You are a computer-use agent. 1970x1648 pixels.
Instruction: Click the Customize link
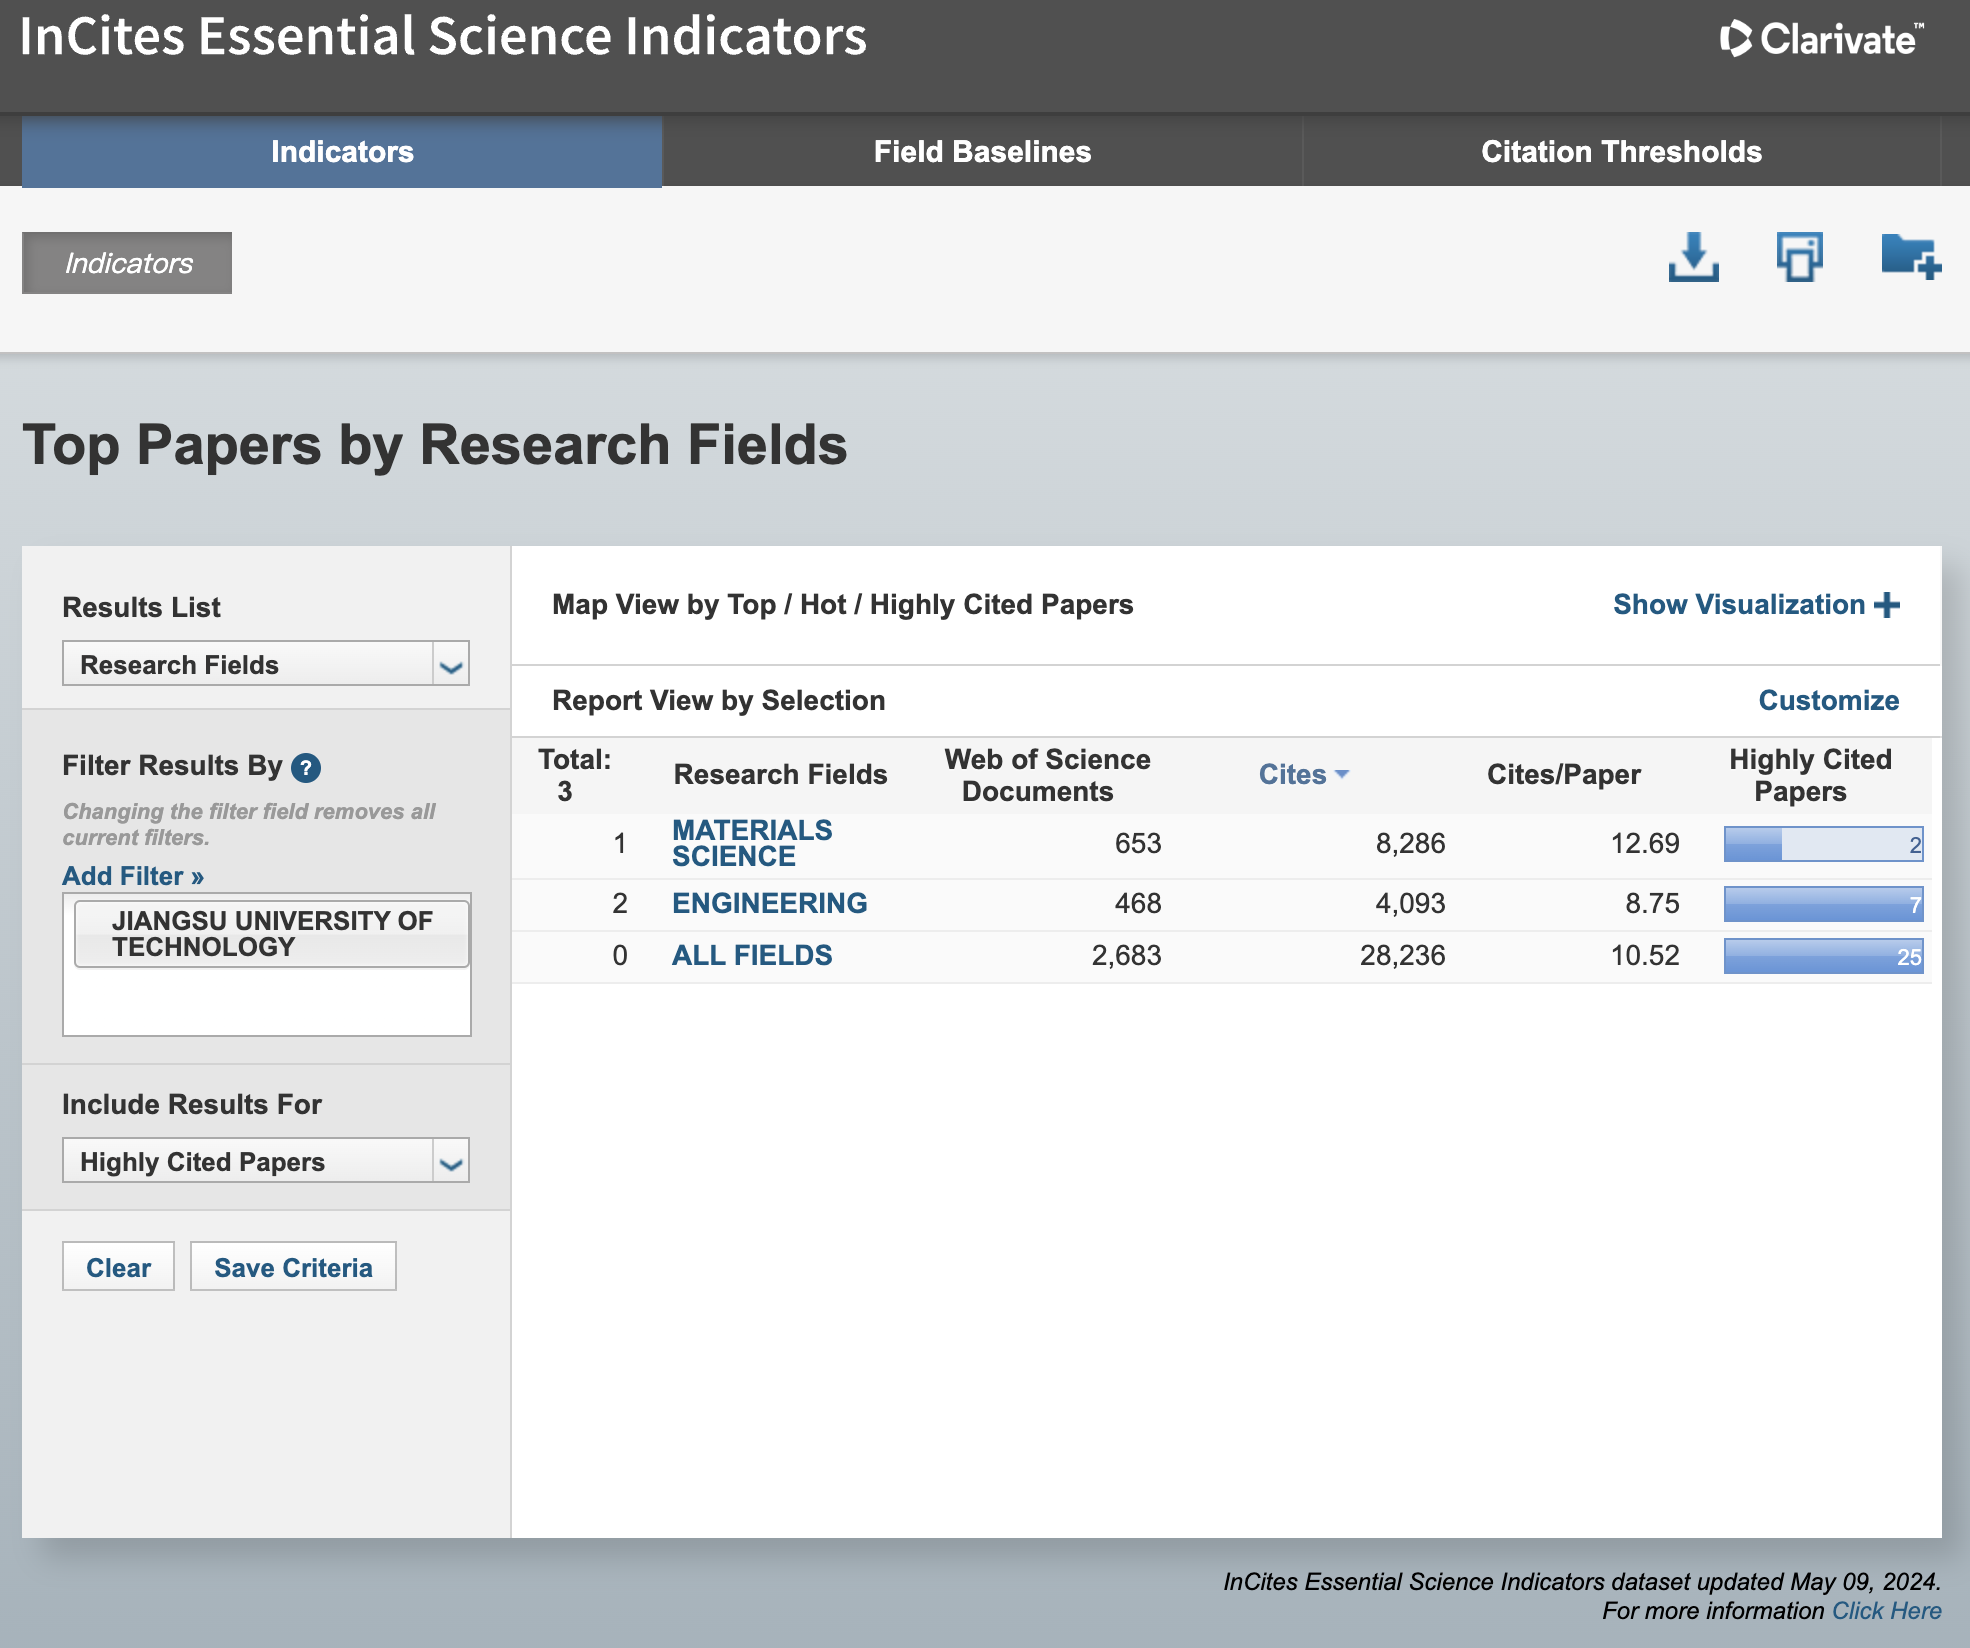point(1828,700)
